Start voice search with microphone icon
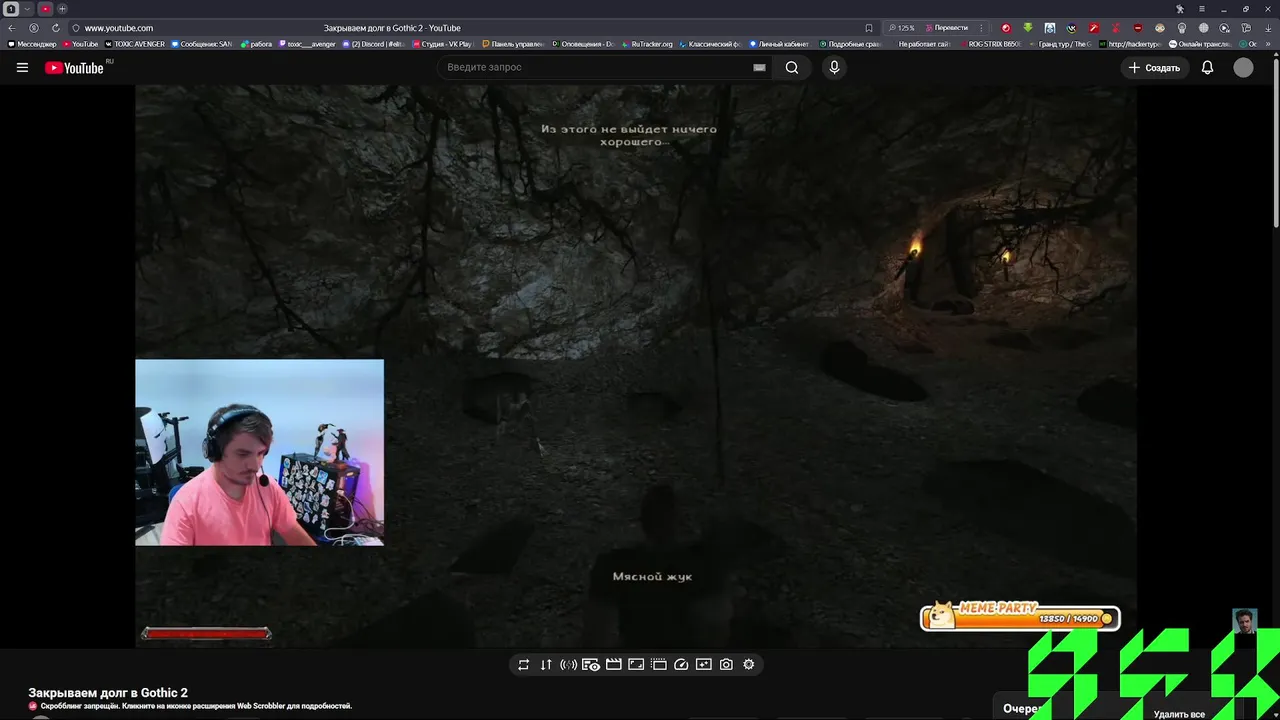Viewport: 1280px width, 720px height. click(834, 67)
